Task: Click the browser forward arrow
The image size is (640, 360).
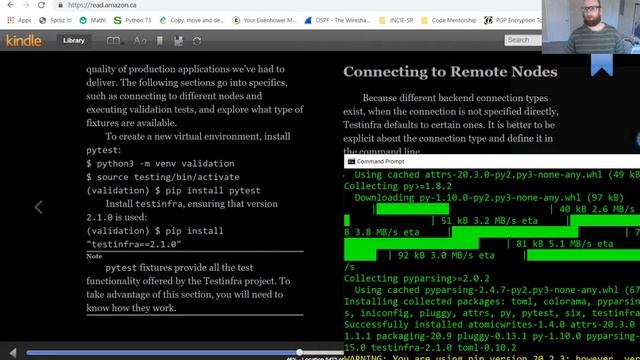Action: (26, 5)
